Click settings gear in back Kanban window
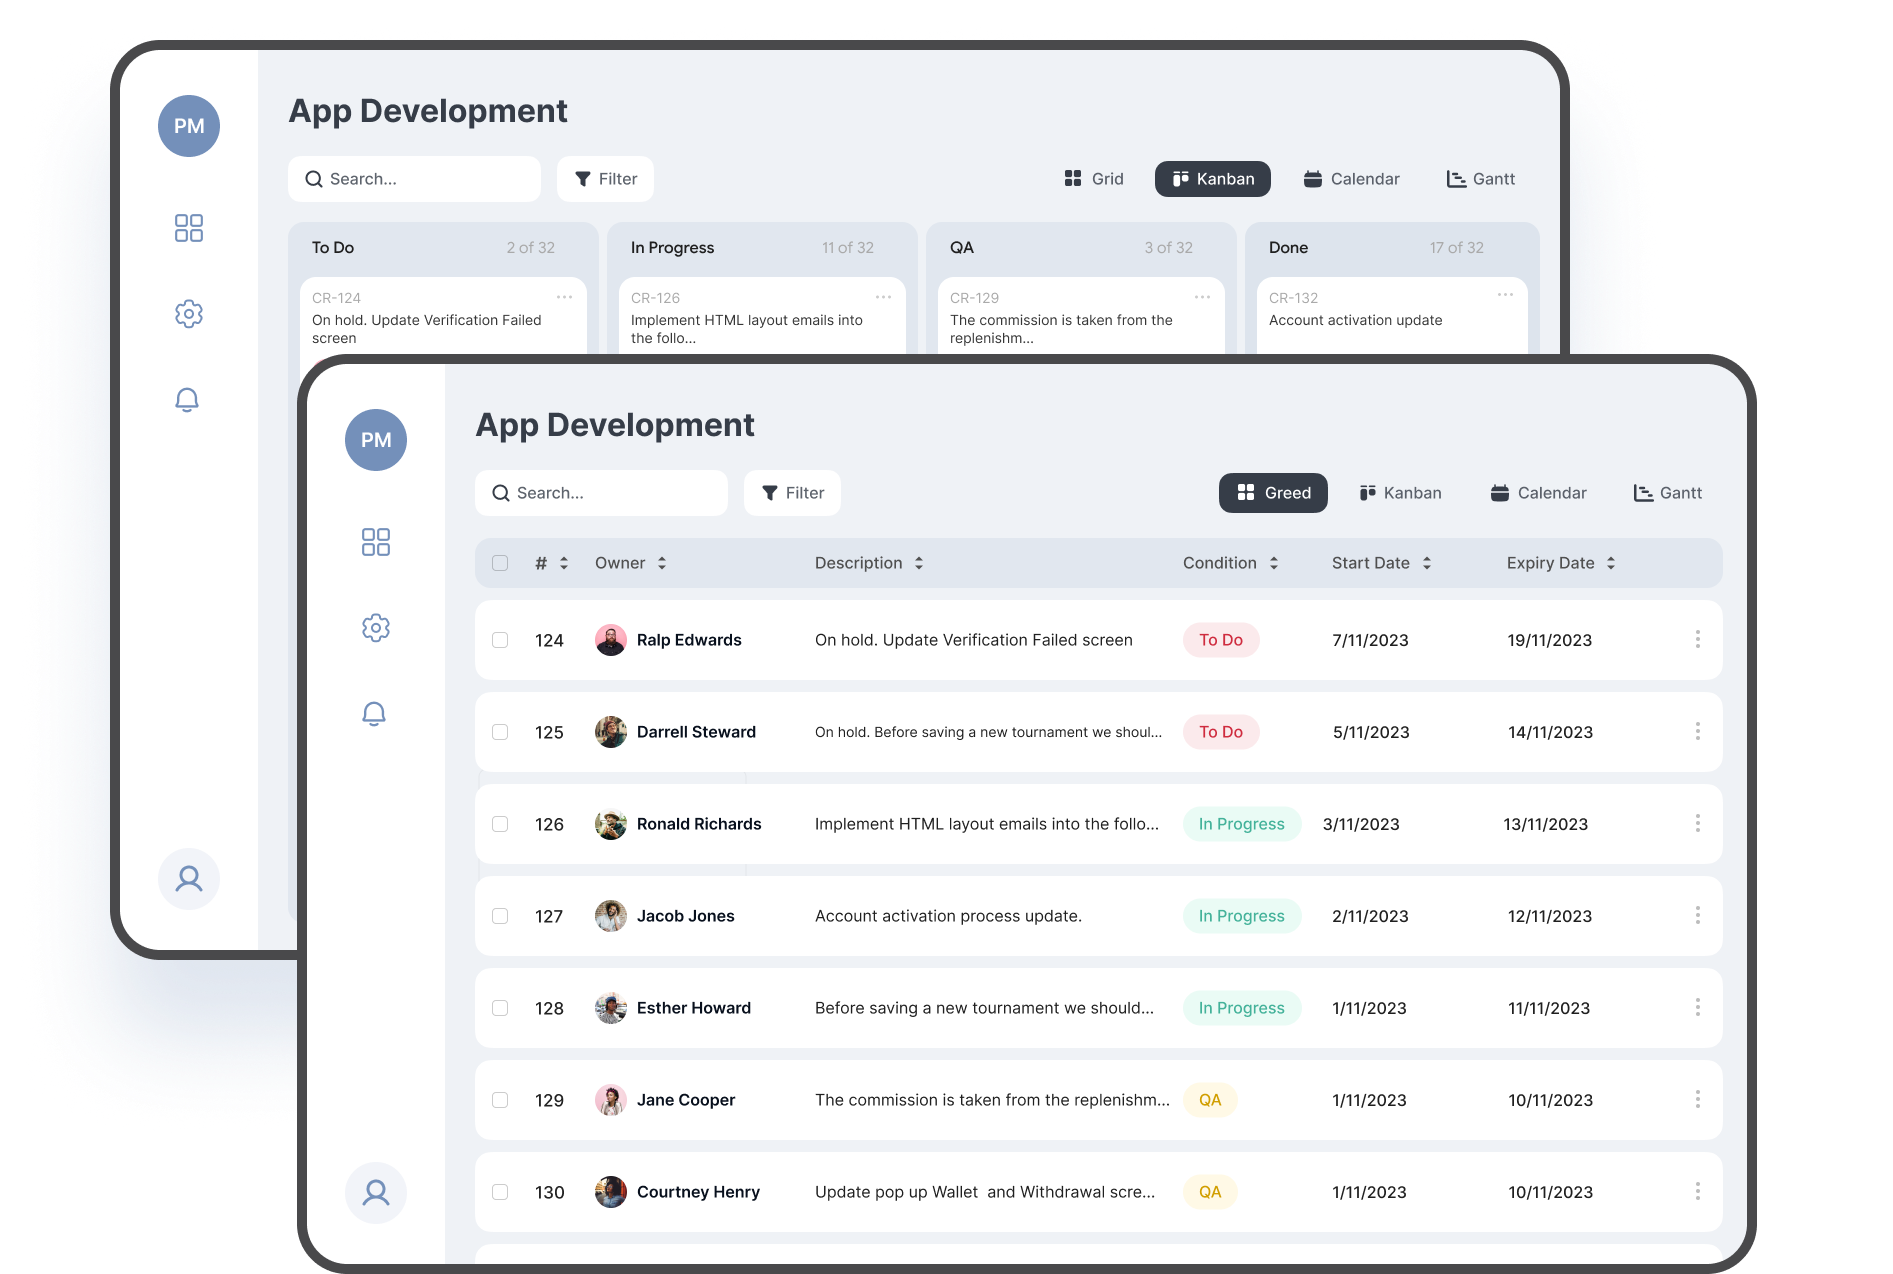The height and width of the screenshot is (1274, 1893). pos(189,314)
